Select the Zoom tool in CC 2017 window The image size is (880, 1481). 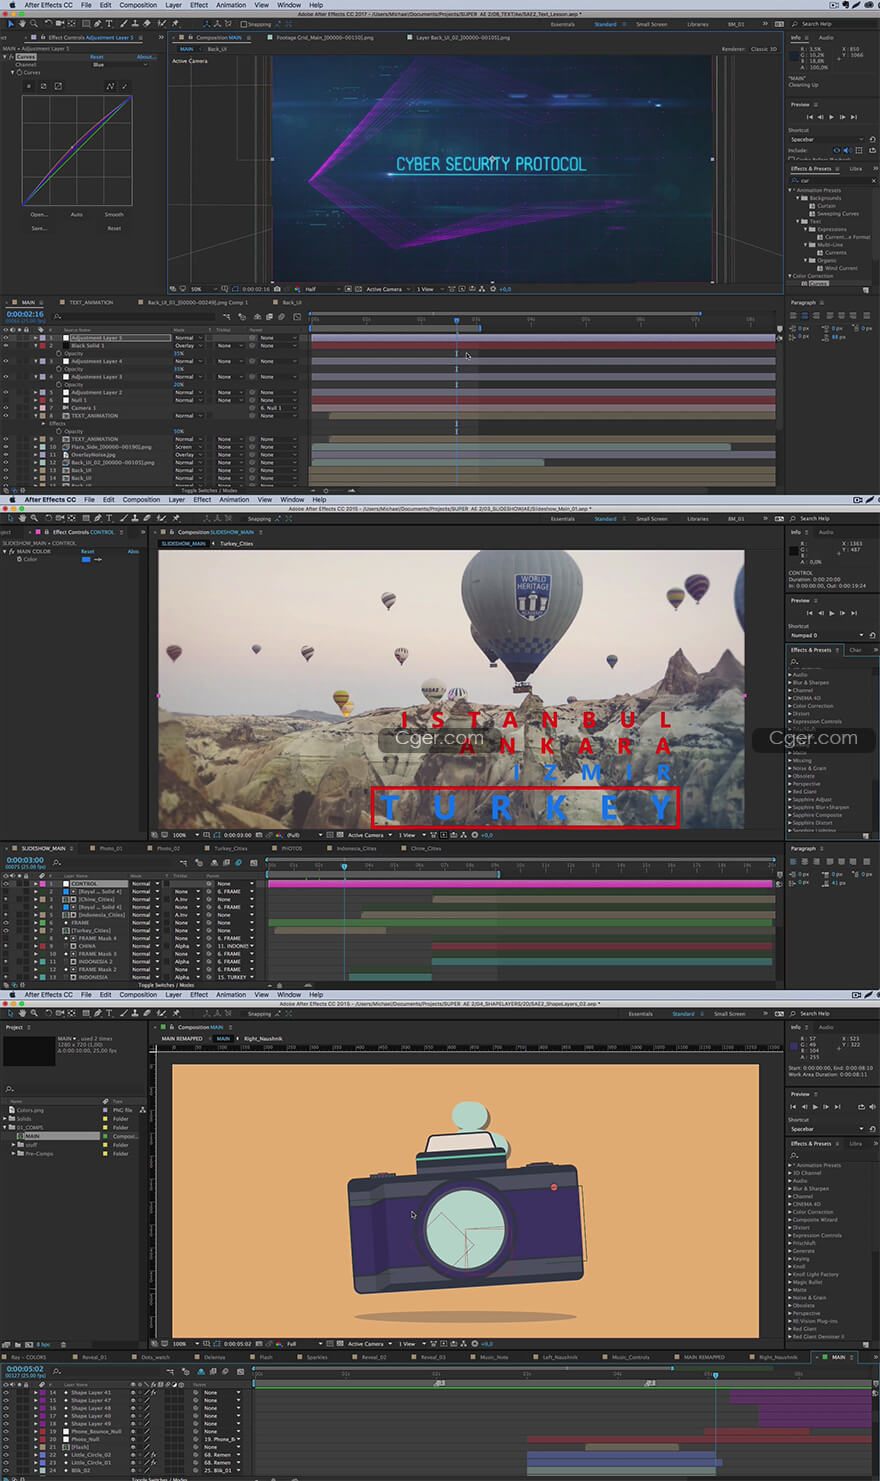click(x=33, y=24)
